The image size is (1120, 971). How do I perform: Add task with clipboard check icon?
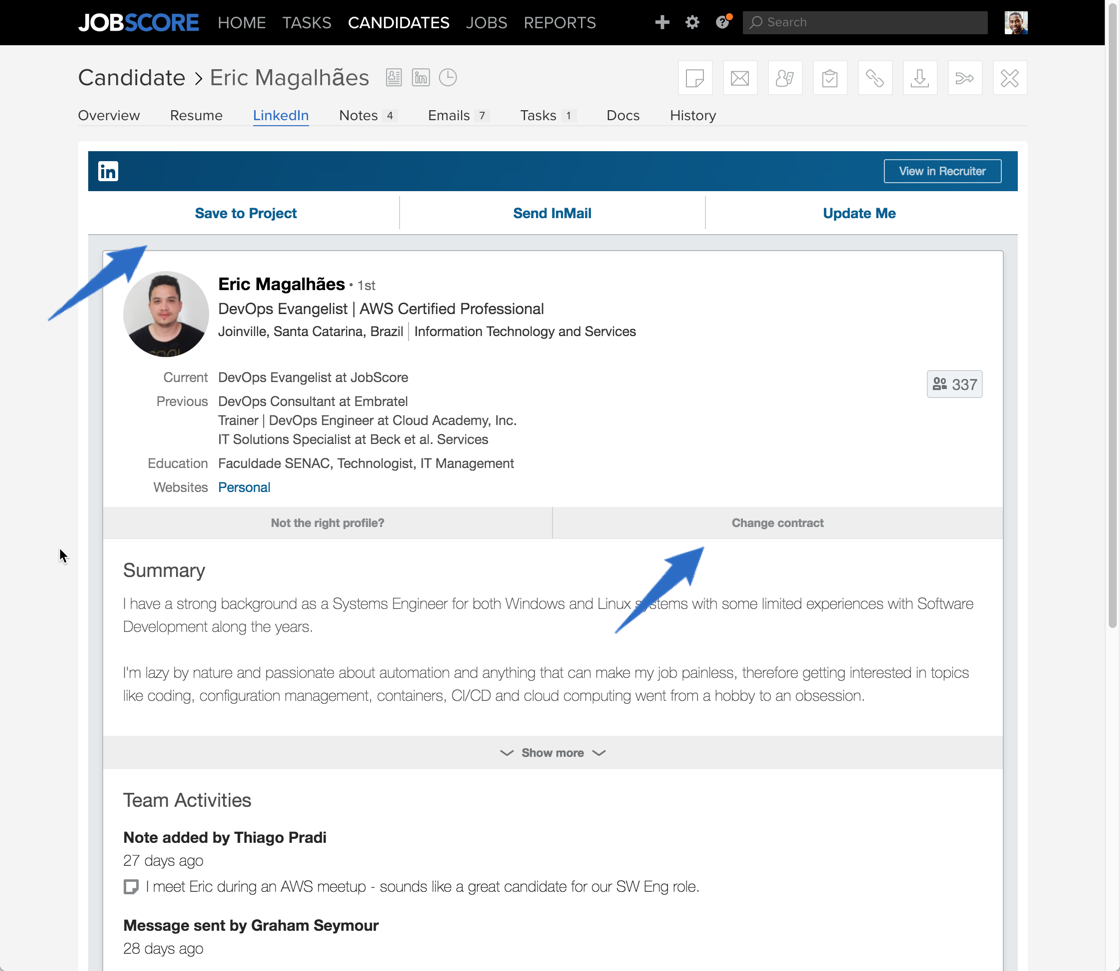point(830,78)
